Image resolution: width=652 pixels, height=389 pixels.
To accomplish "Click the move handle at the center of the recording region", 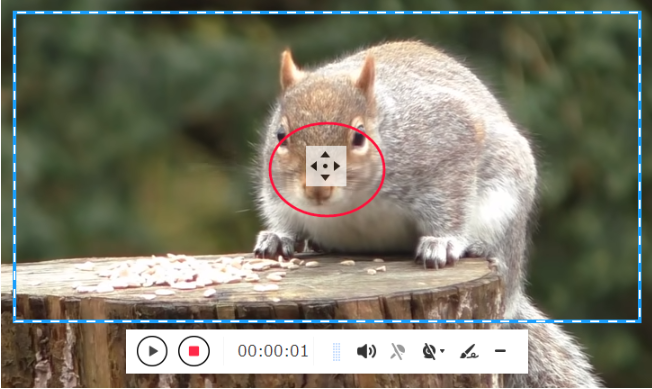I will [326, 166].
